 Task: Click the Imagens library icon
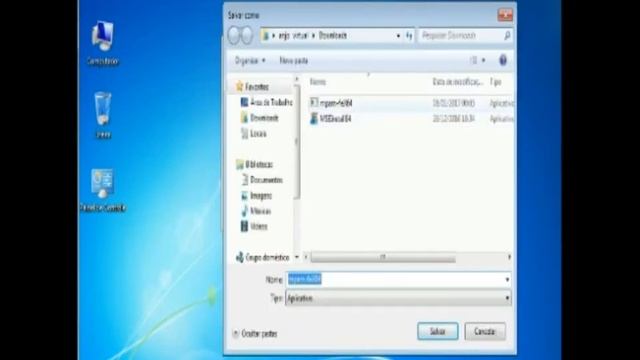point(244,196)
